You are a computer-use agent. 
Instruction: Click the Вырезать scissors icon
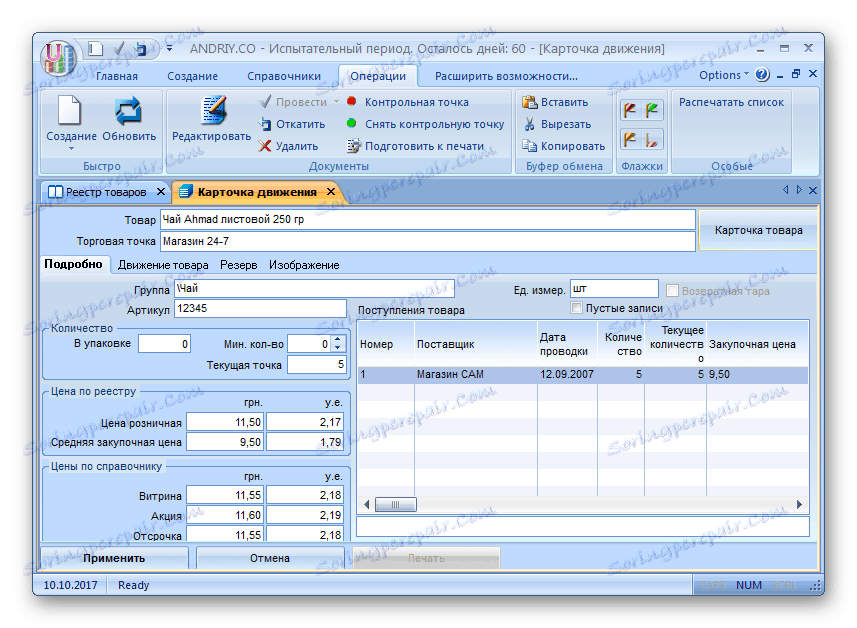[530, 124]
